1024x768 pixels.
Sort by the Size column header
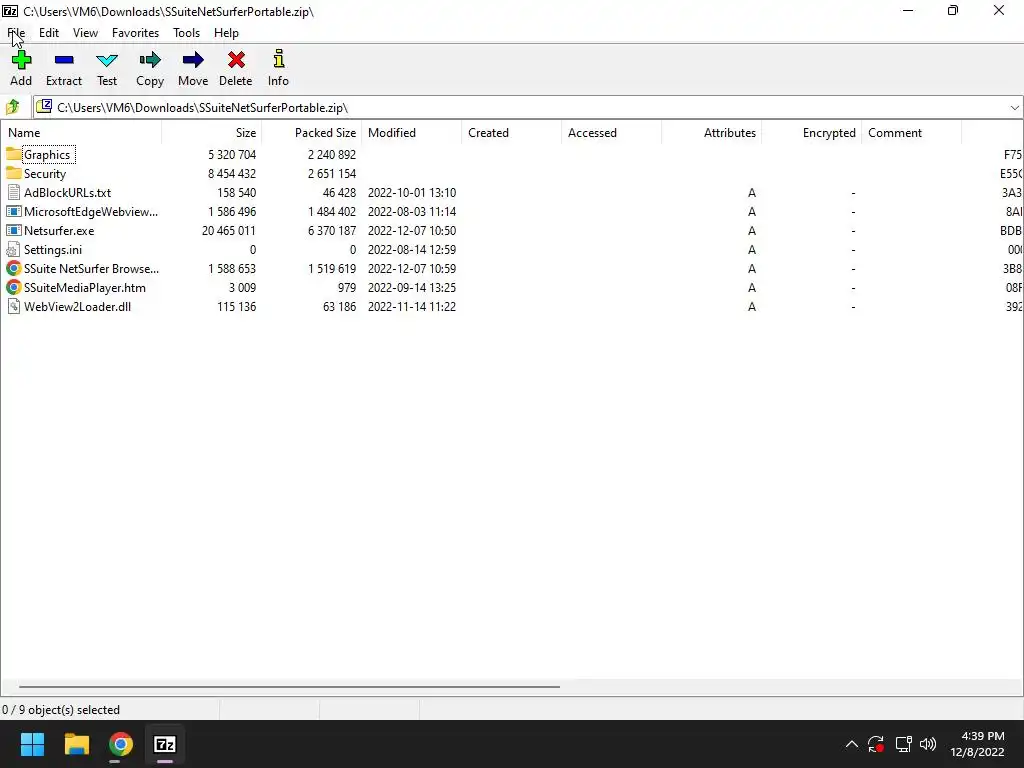[x=212, y=133]
